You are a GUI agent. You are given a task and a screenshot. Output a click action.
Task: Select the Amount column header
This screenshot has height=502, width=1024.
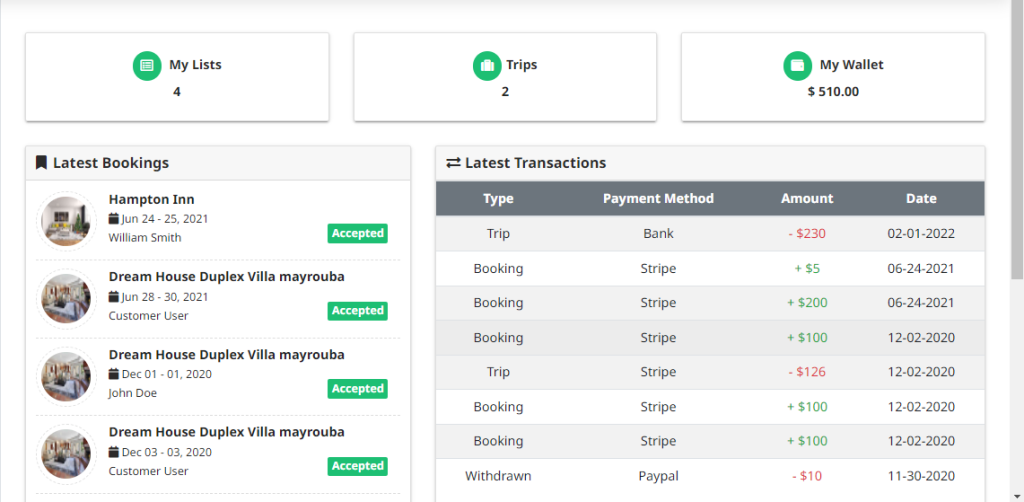pos(807,198)
